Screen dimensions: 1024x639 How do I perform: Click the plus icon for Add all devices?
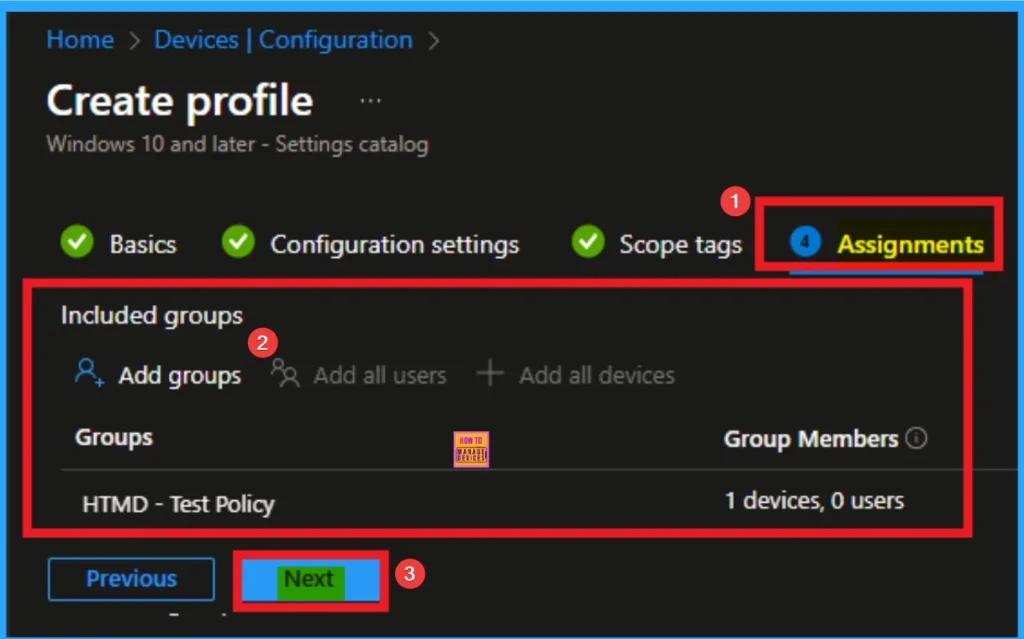(x=490, y=374)
